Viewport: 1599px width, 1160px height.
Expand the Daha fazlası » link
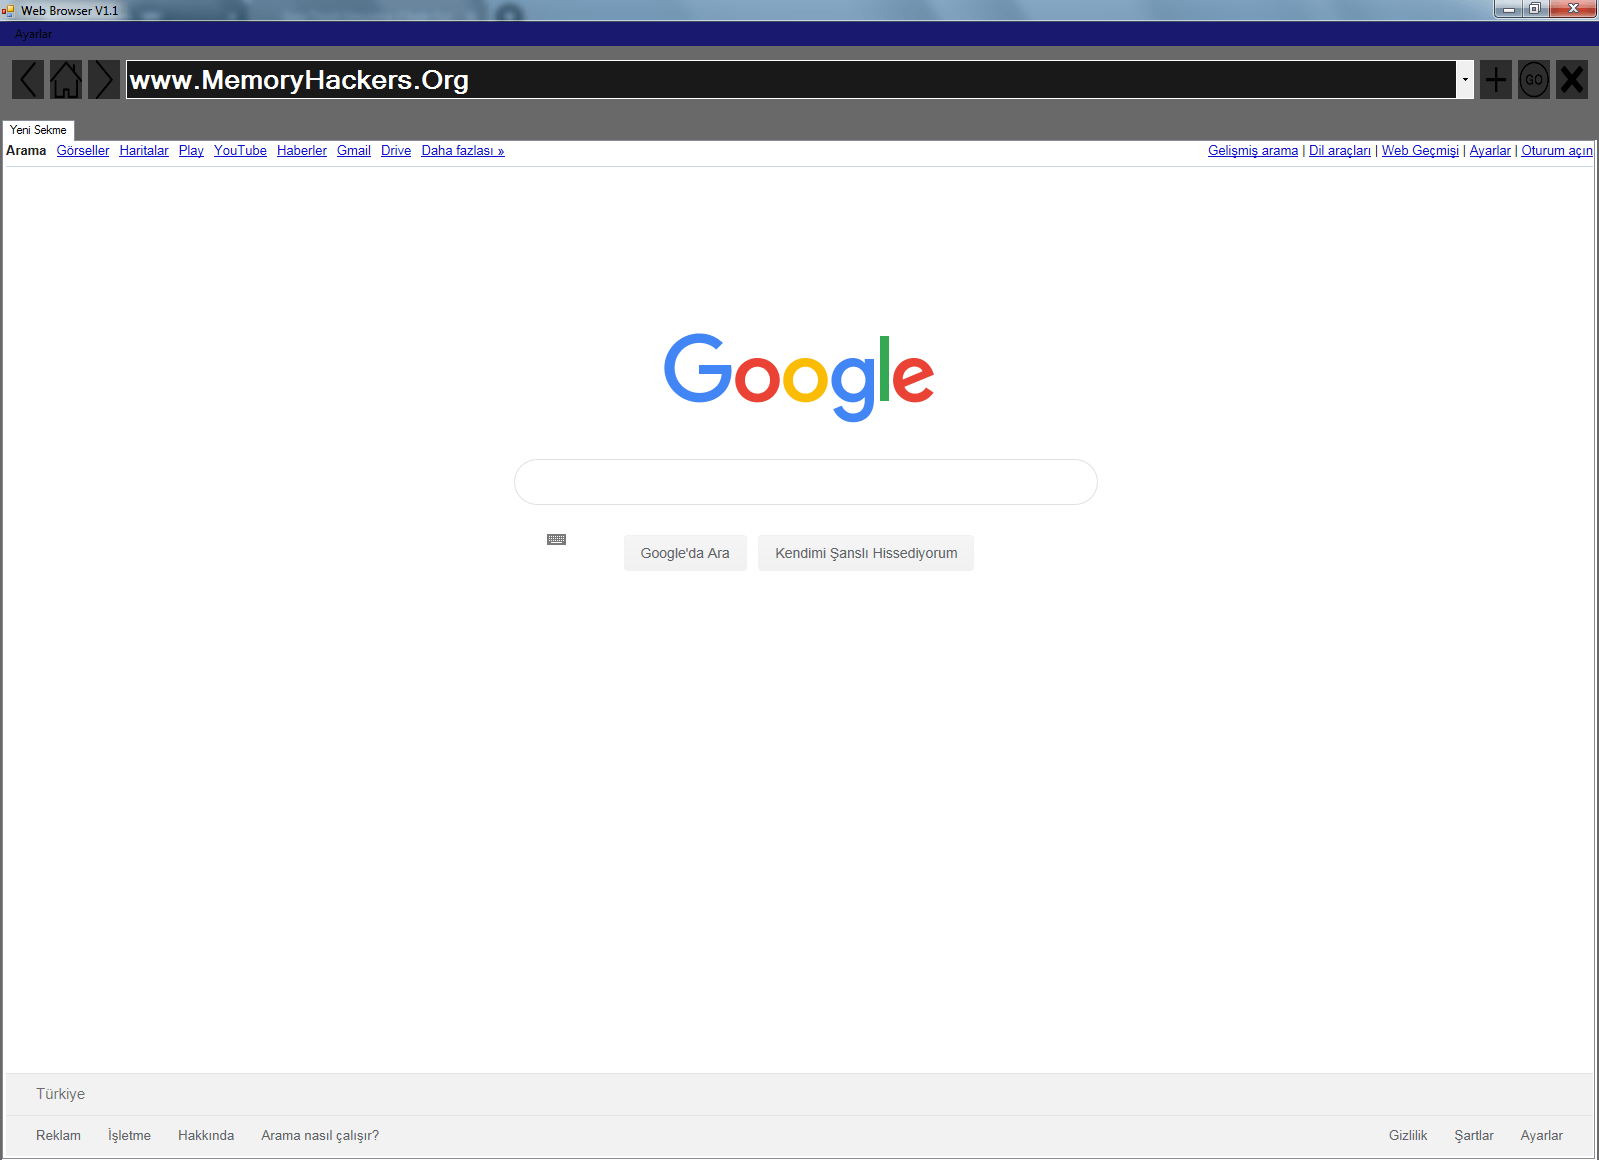coord(463,151)
